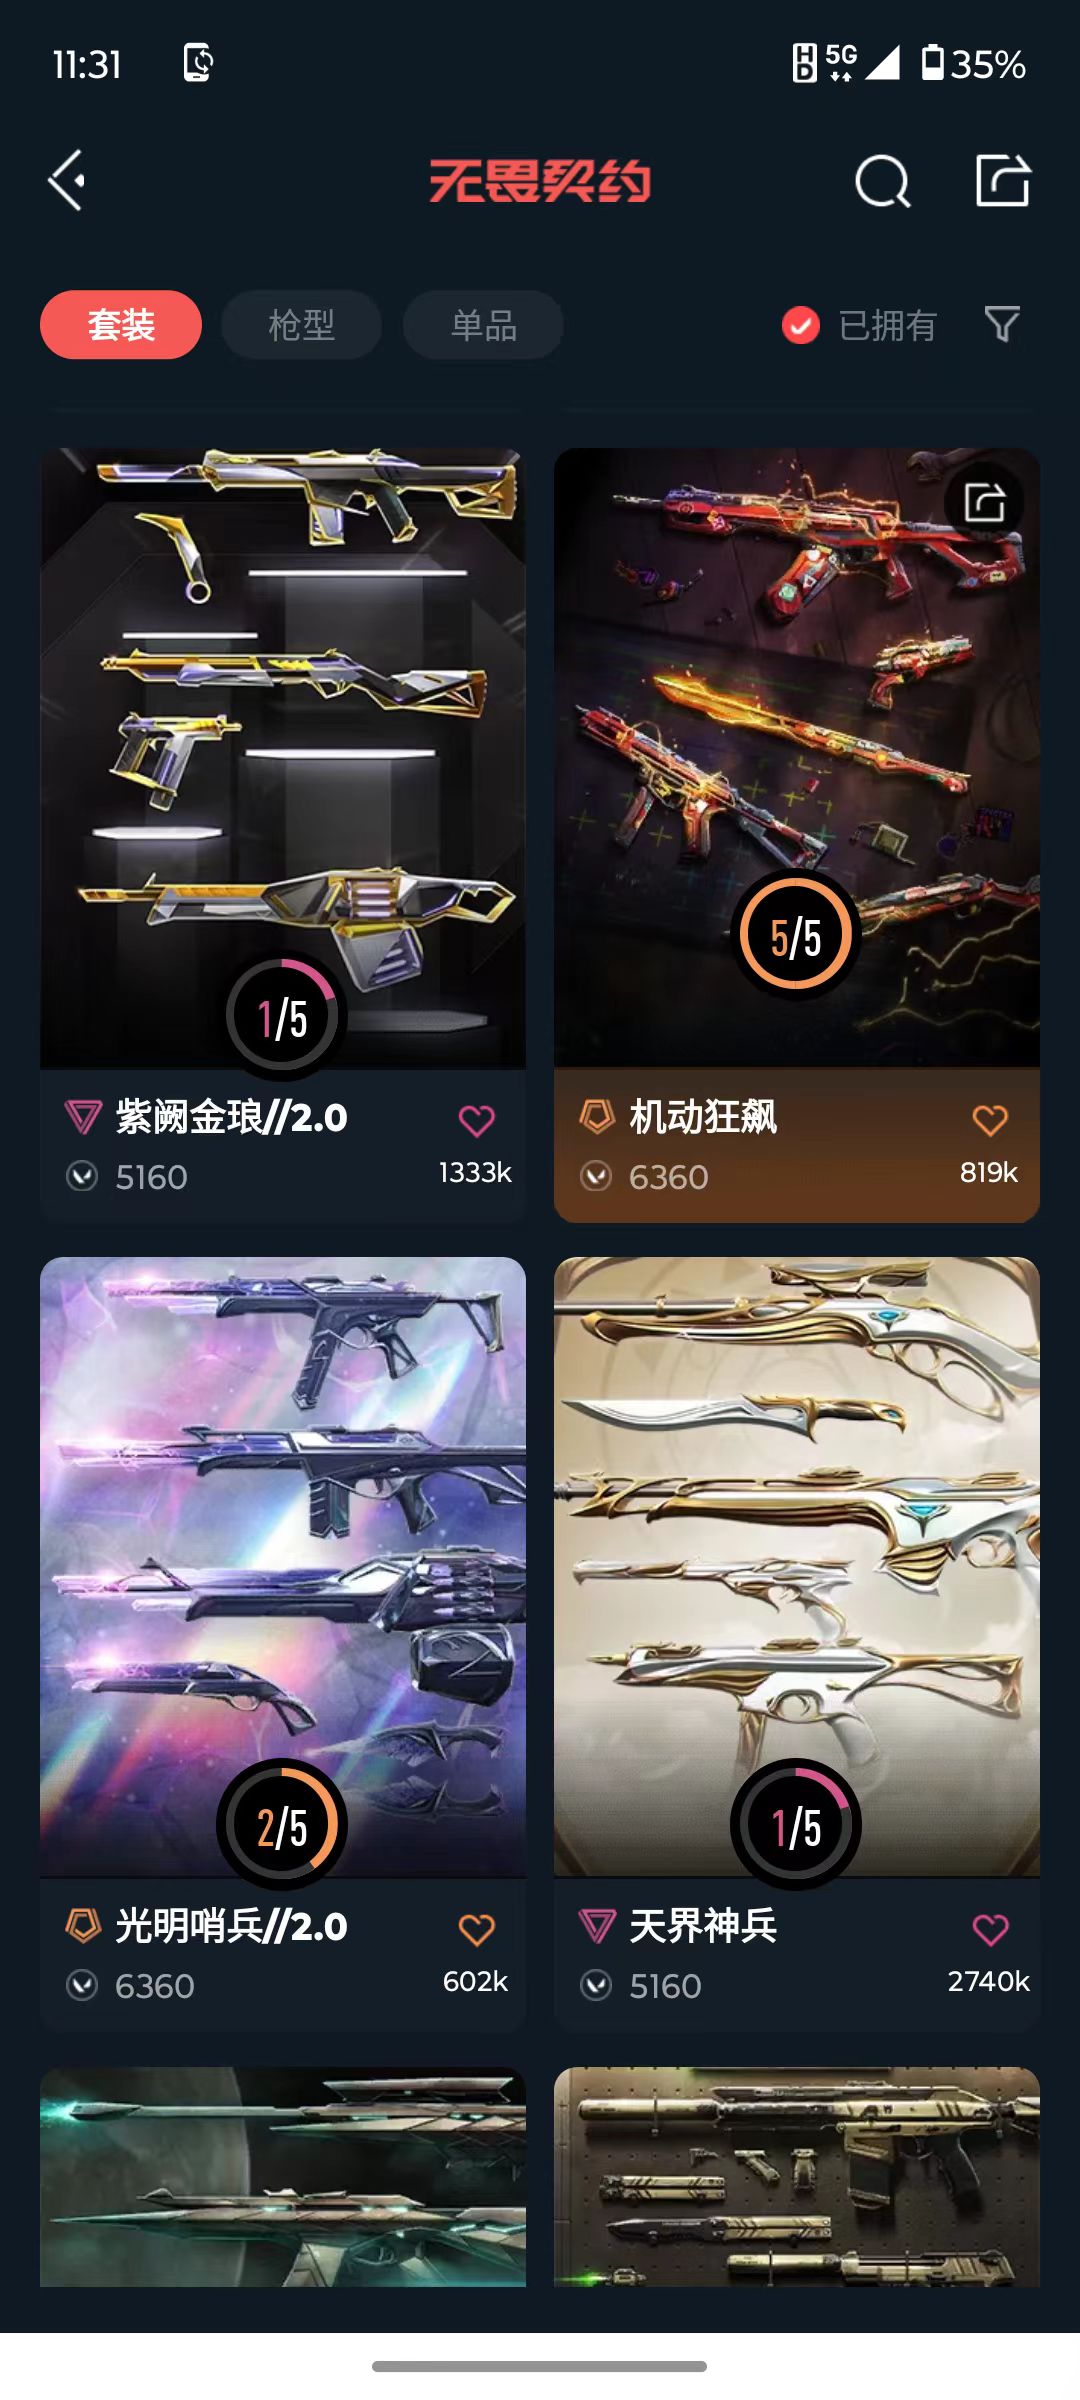
Task: Tap the back arrow icon
Action: tap(67, 181)
